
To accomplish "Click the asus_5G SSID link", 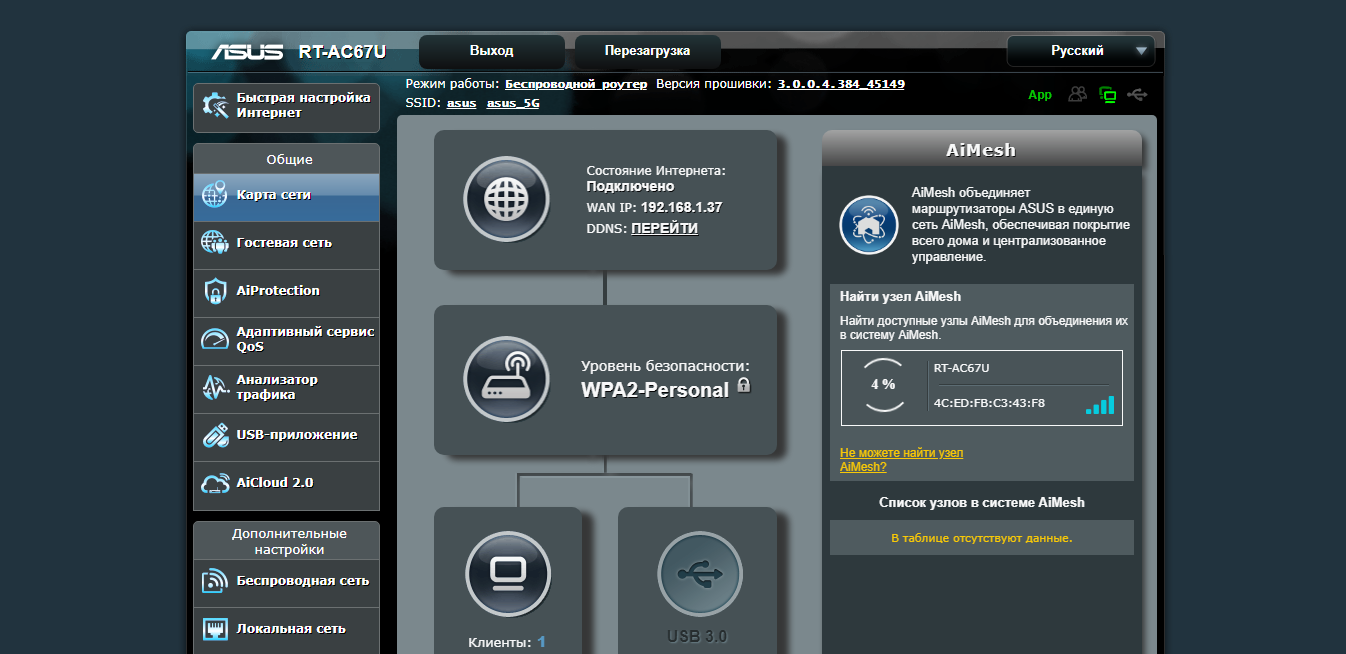I will [513, 103].
